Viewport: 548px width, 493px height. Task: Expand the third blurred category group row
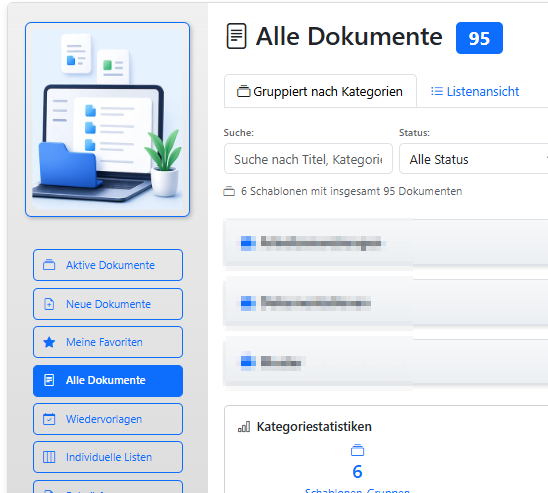[x=385, y=362]
